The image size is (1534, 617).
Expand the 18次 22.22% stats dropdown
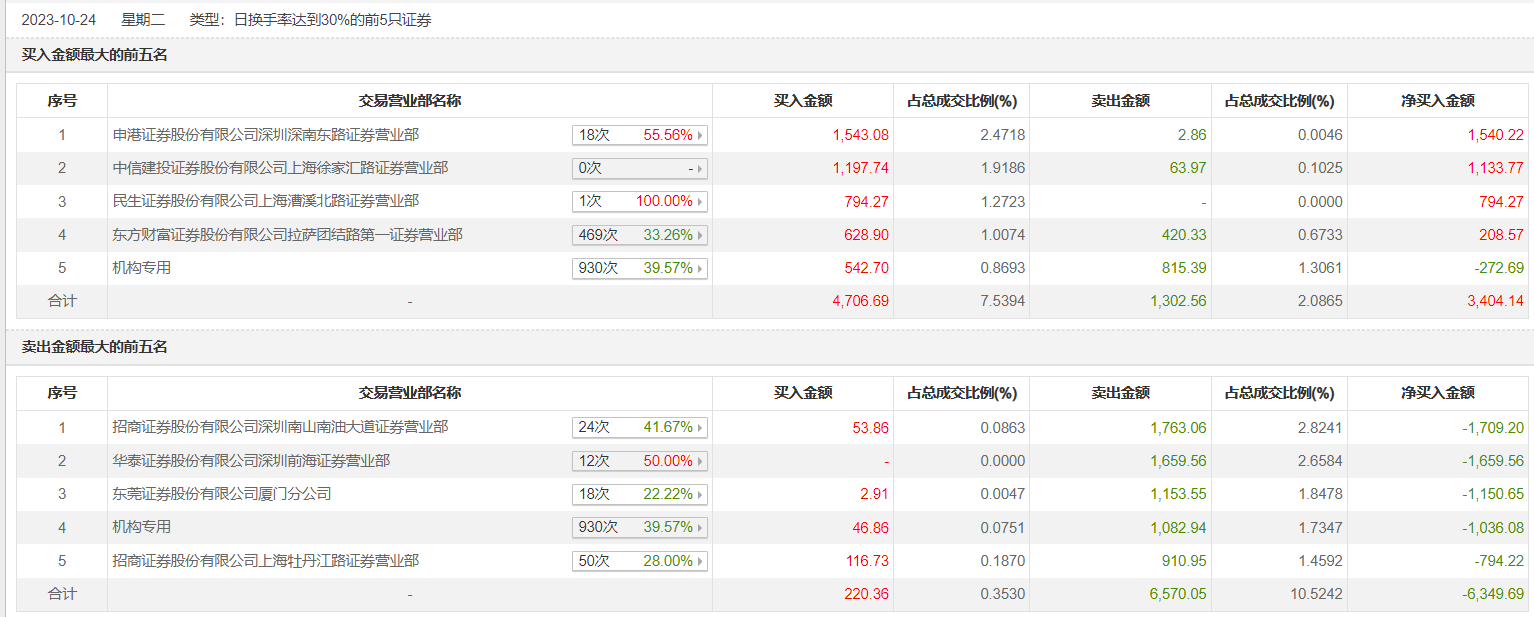coord(700,495)
